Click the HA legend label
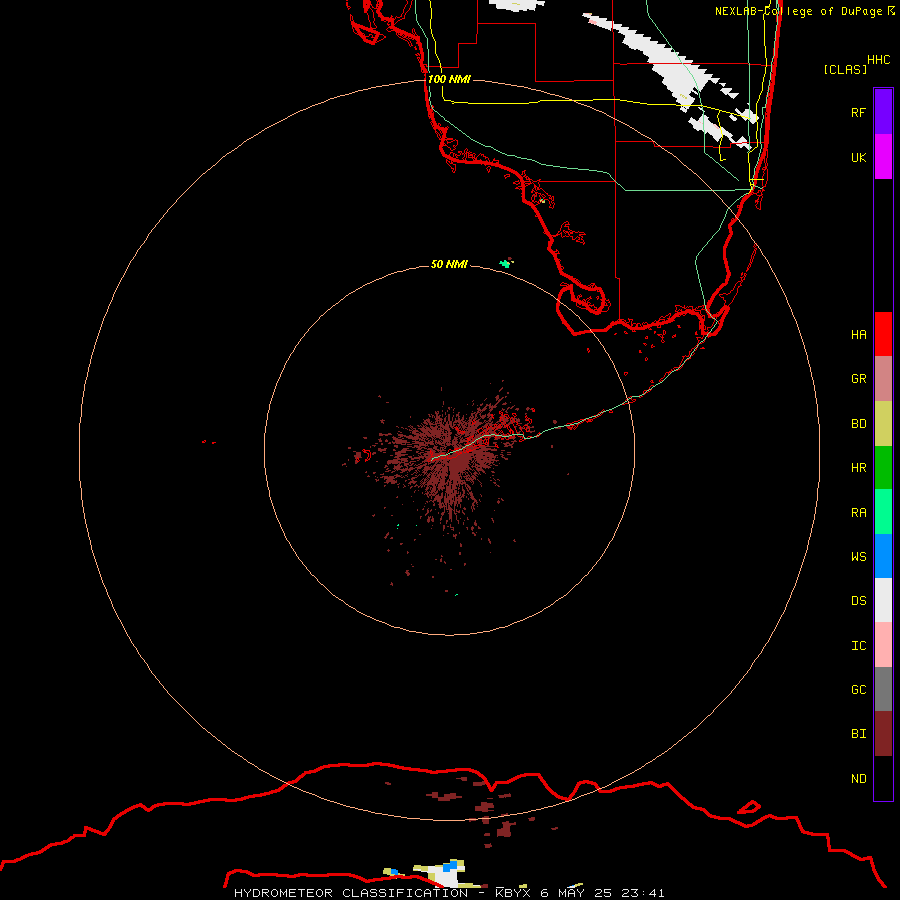The image size is (900, 900). click(858, 334)
